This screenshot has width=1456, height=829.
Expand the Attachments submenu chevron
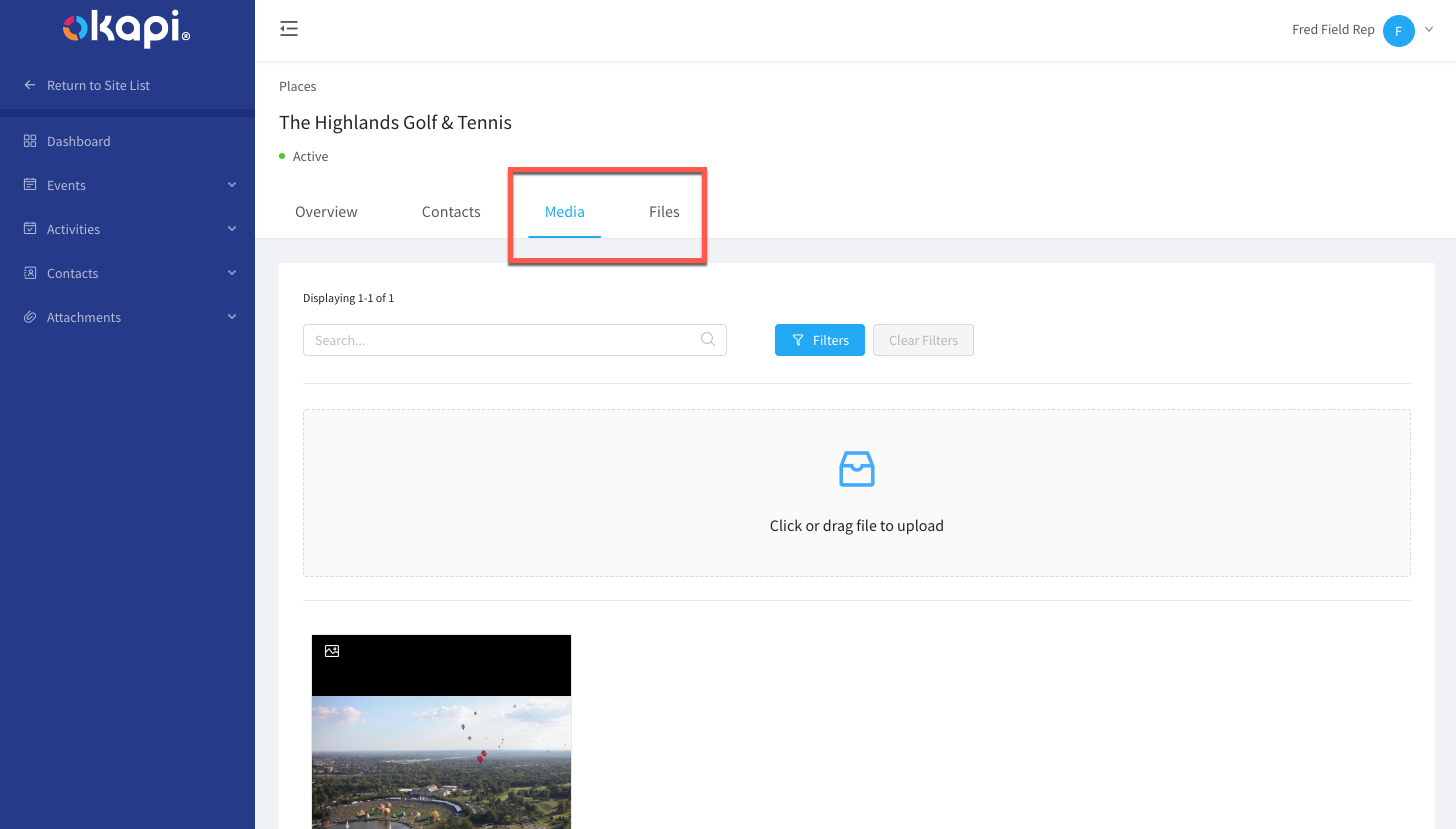232,317
